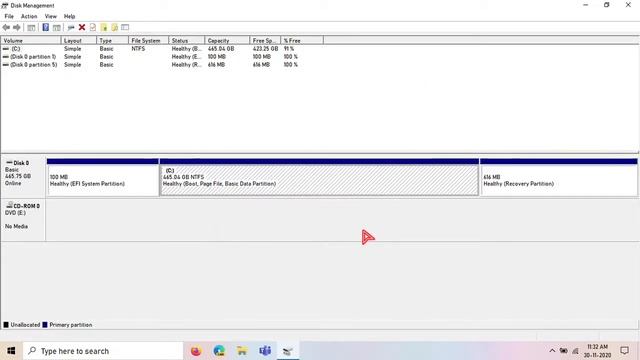Click the red X Delete toolbar icon
This screenshot has height=360, width=640.
coord(82,27)
